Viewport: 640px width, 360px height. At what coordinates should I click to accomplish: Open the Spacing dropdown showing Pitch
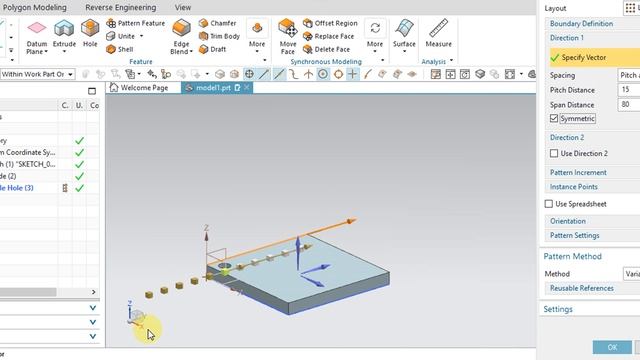629,75
